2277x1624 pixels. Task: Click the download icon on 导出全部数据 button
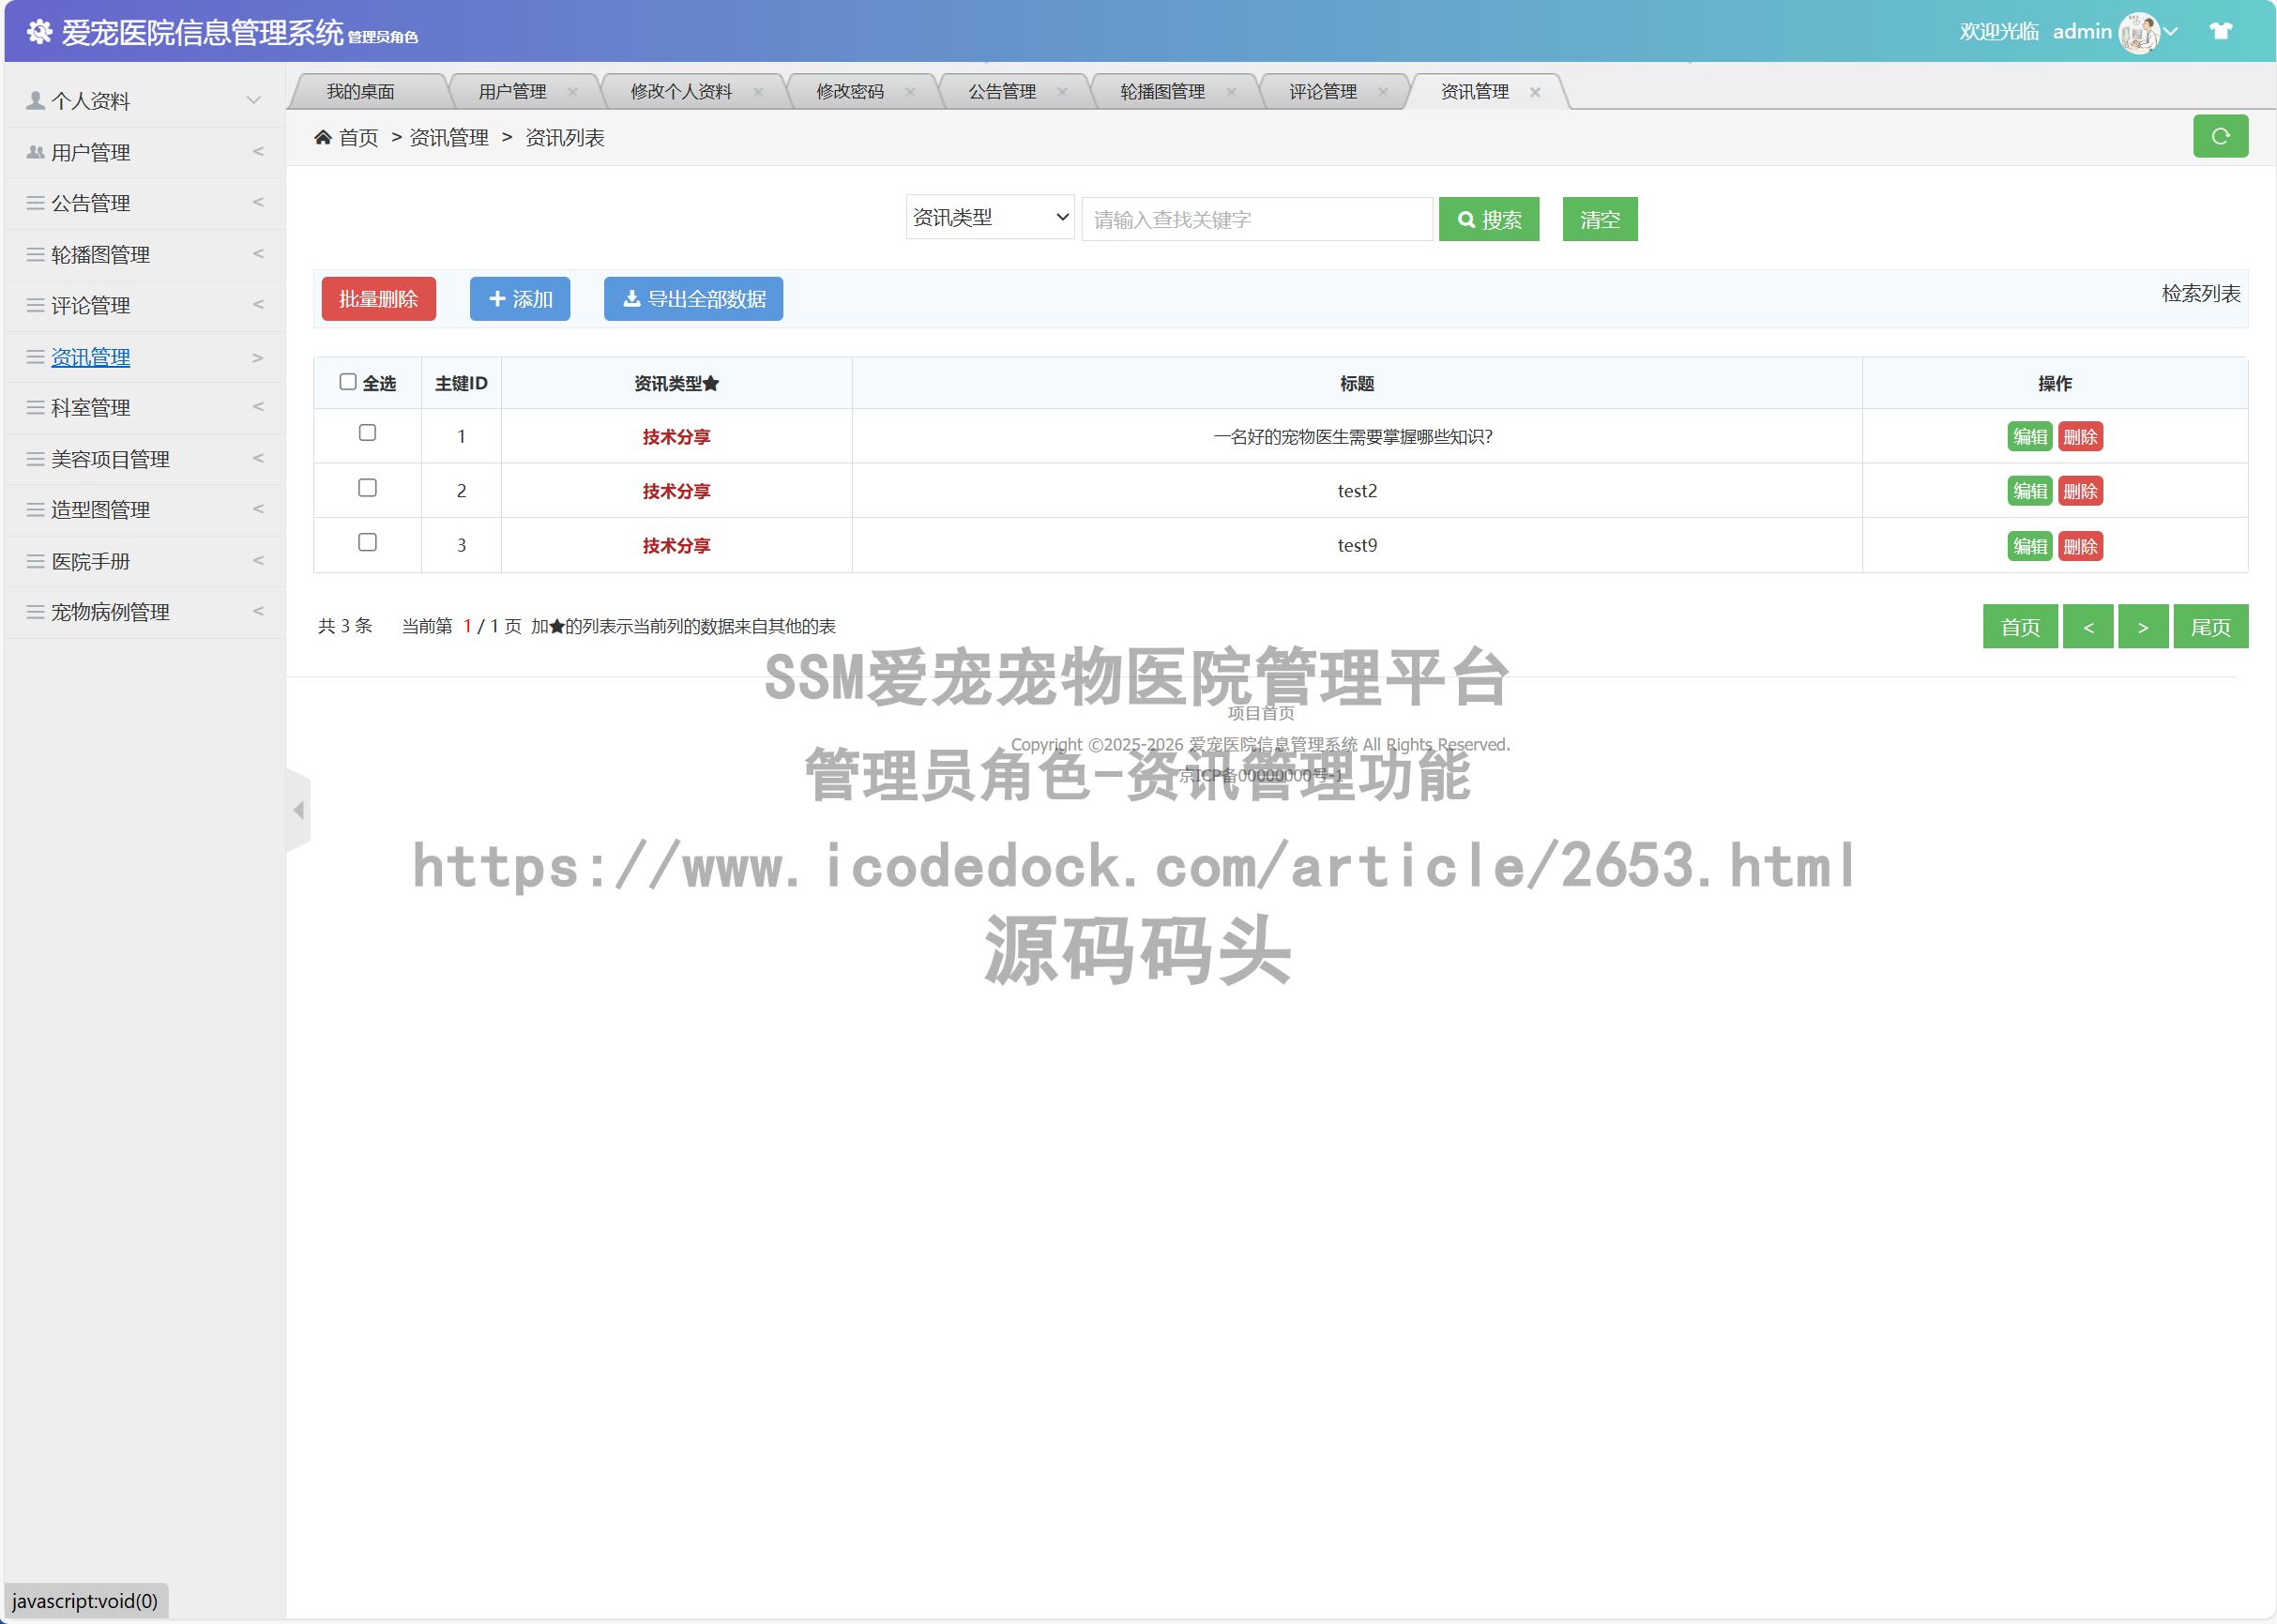[x=631, y=298]
